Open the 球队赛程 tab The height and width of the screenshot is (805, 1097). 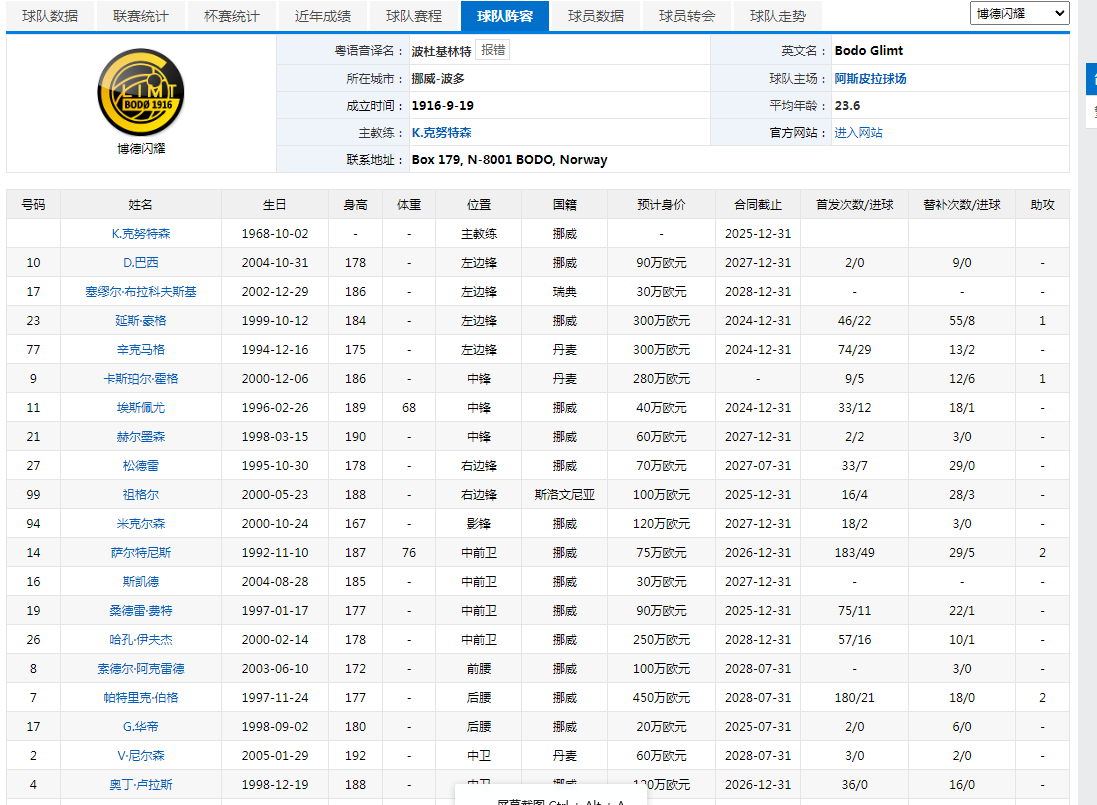tap(414, 16)
